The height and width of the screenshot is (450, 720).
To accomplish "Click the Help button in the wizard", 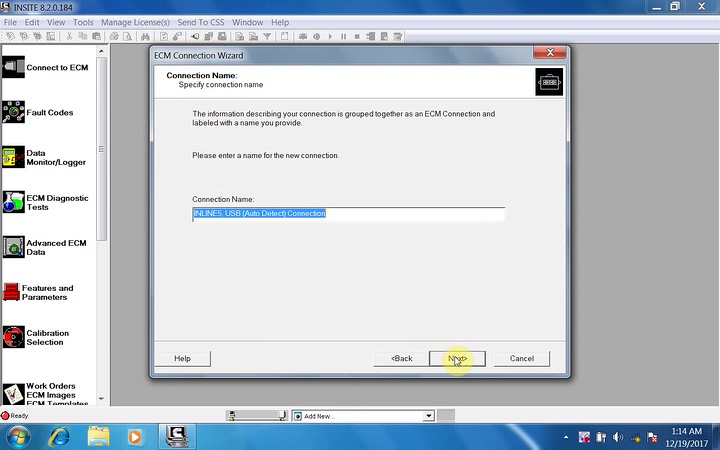I will pos(182,359).
